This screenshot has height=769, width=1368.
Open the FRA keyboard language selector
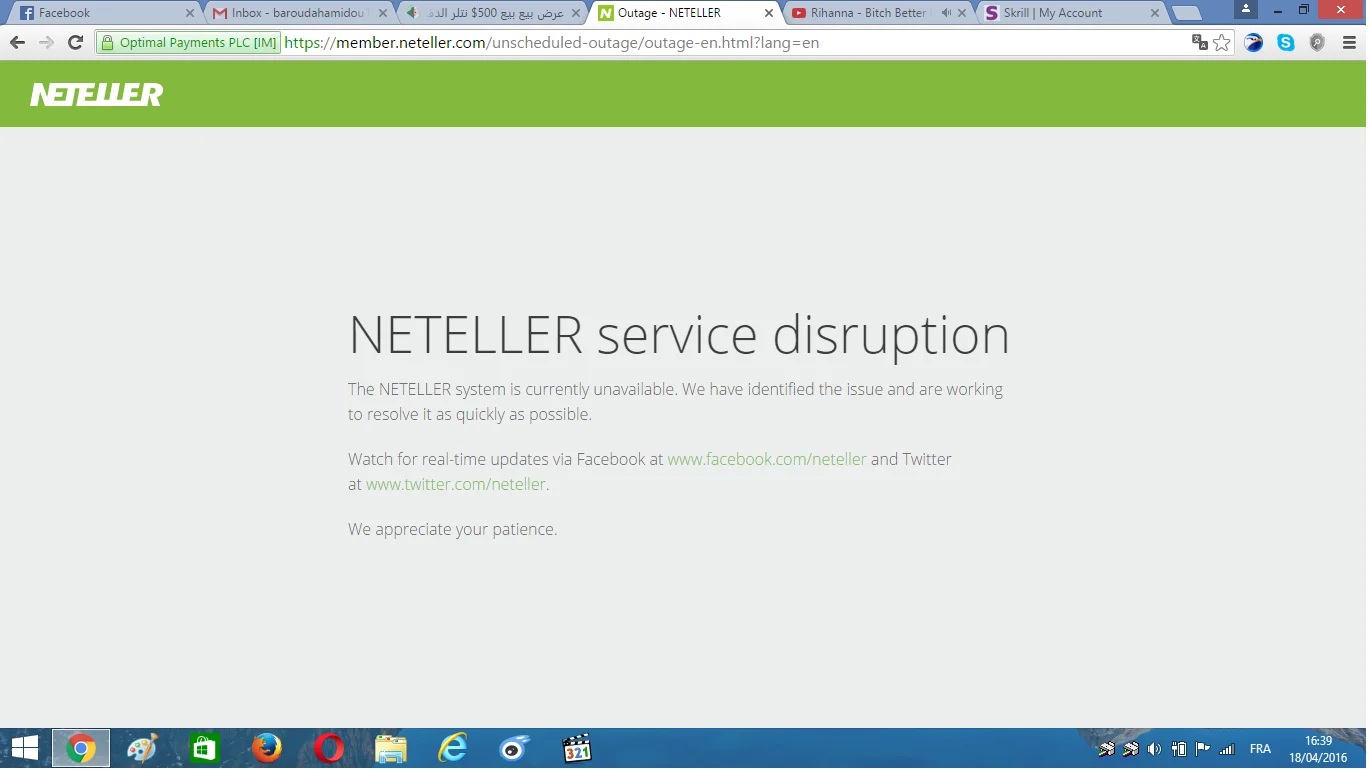[1260, 749]
